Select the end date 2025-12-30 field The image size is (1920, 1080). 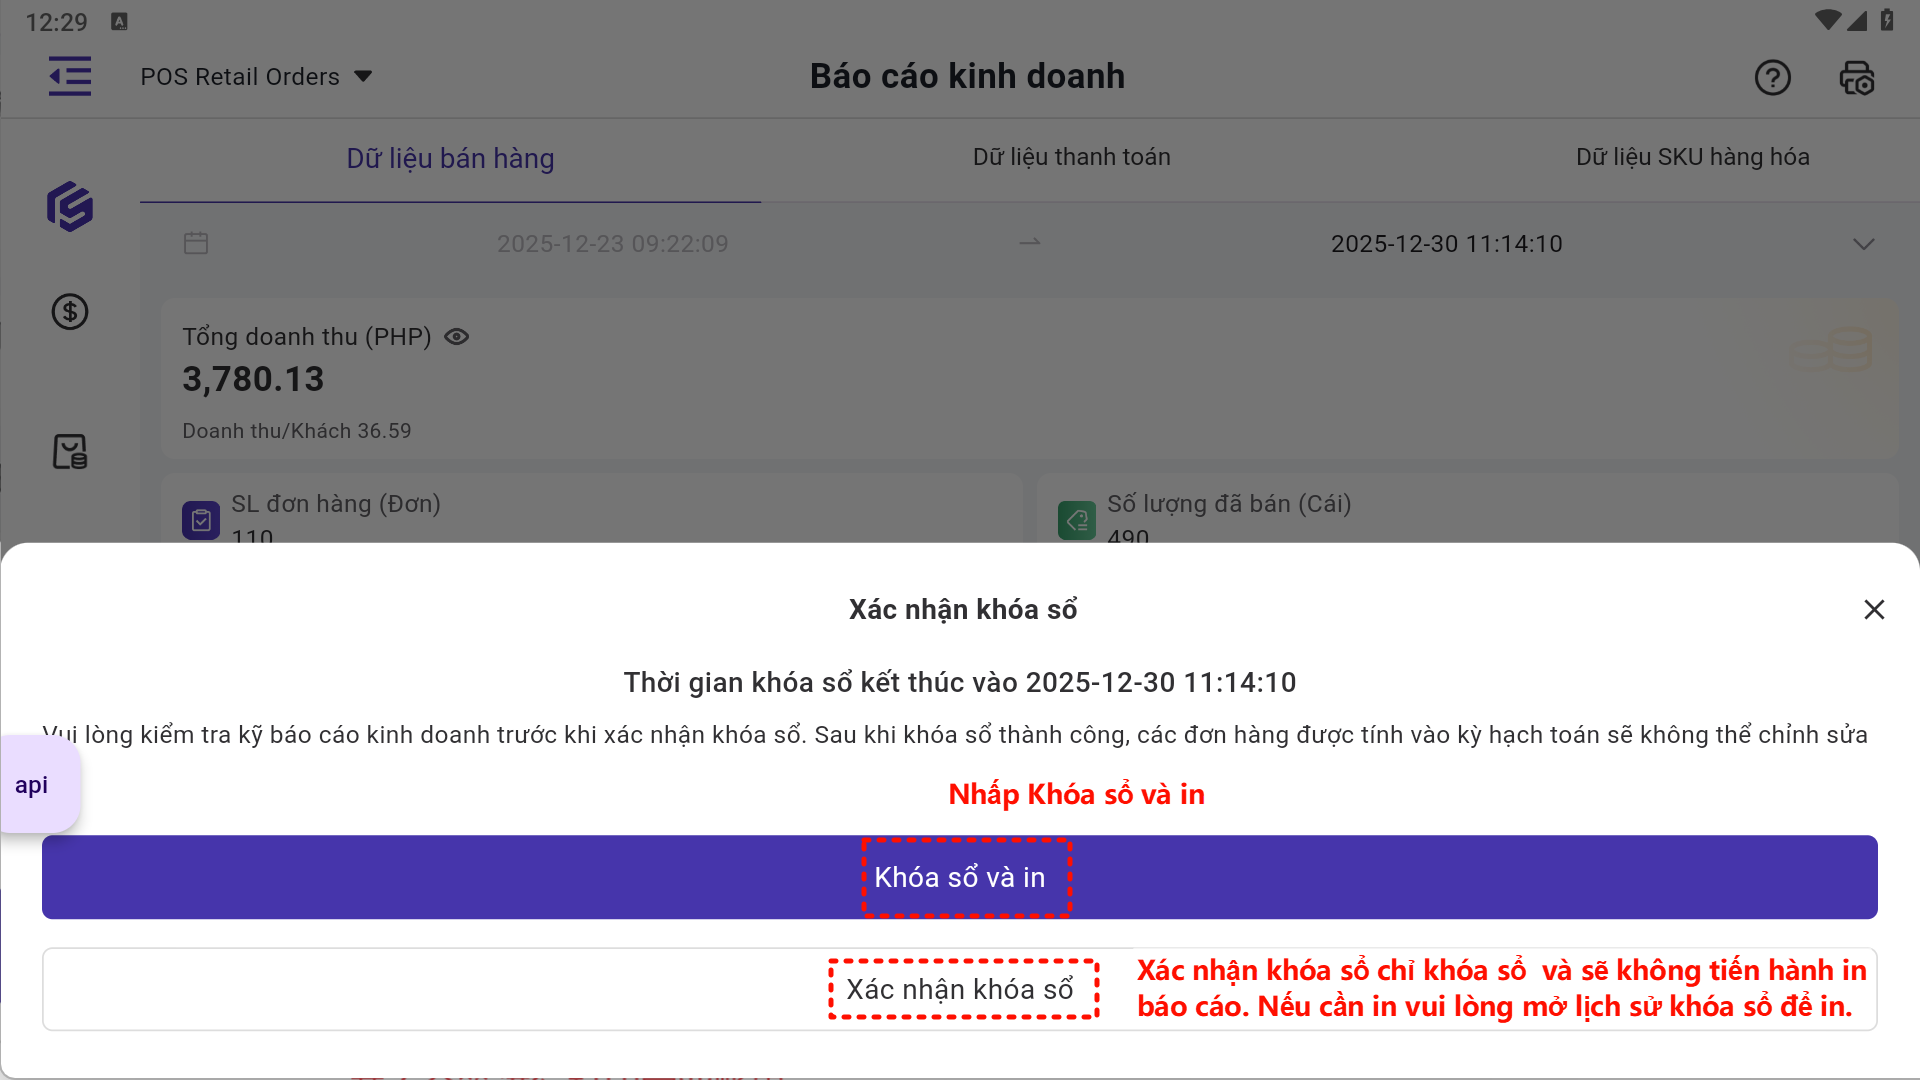coord(1446,244)
